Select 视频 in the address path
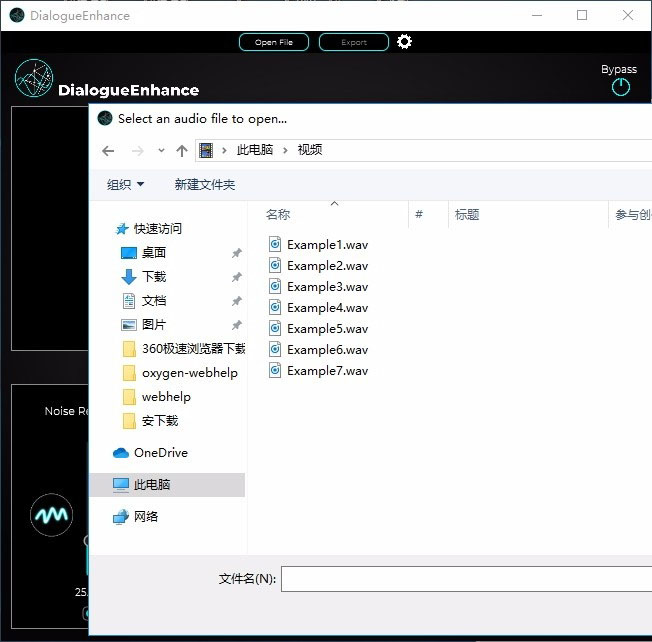Viewport: 652px width, 642px height. tap(310, 150)
